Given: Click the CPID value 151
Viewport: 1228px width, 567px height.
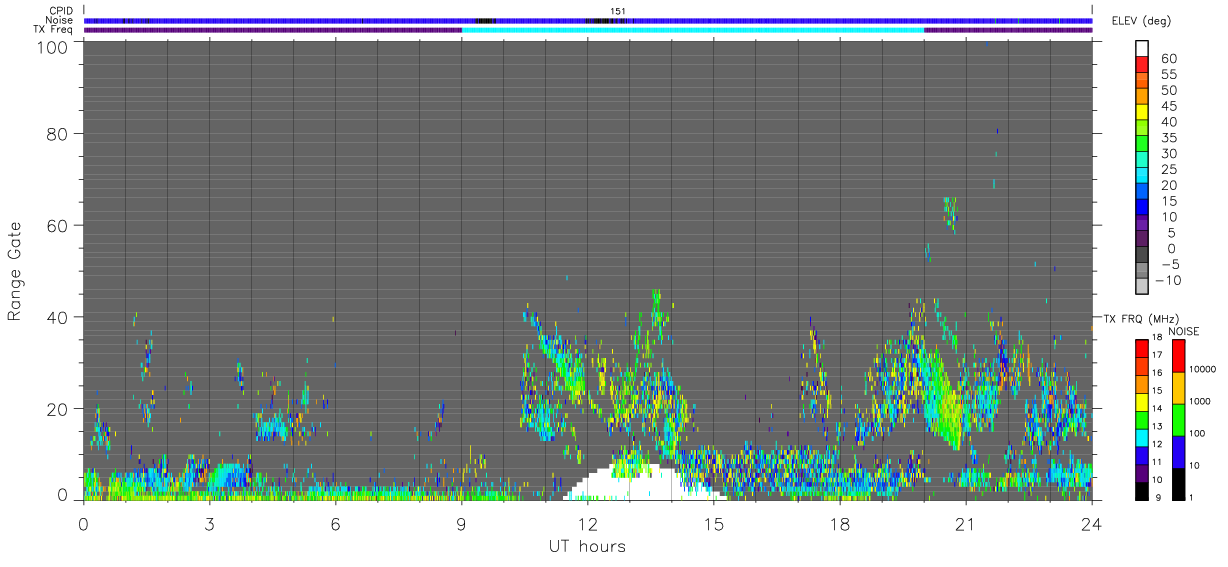Looking at the screenshot, I should pos(618,11).
